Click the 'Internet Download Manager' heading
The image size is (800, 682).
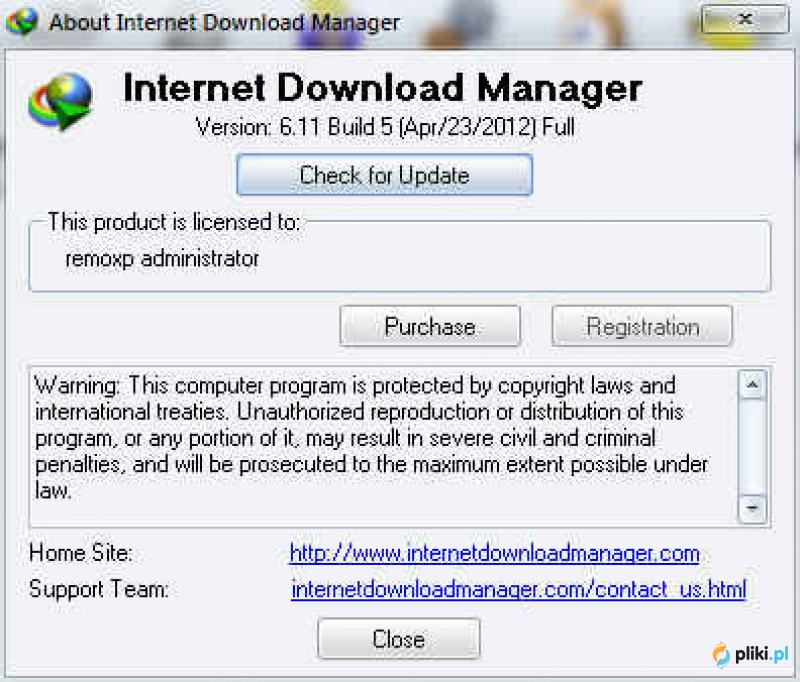tap(383, 88)
